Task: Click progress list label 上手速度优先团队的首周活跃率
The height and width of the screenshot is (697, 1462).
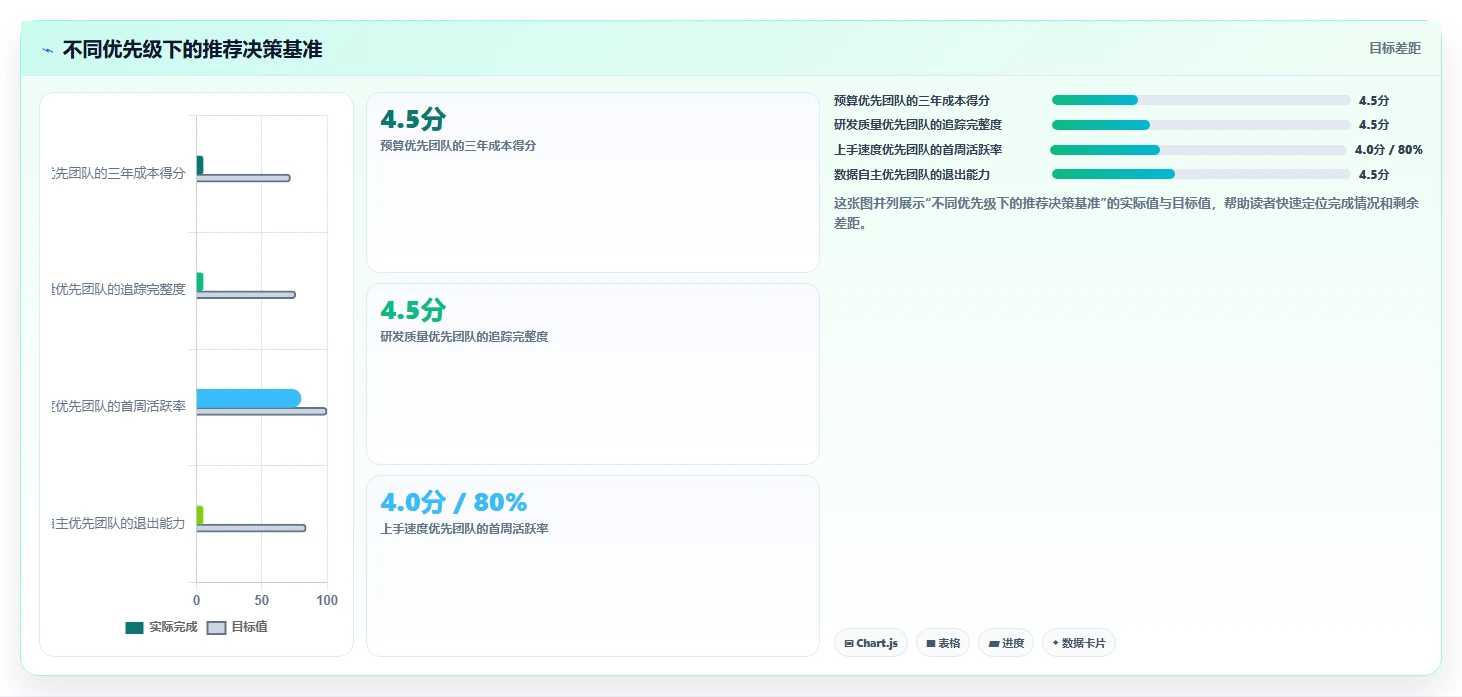Action: pos(918,150)
